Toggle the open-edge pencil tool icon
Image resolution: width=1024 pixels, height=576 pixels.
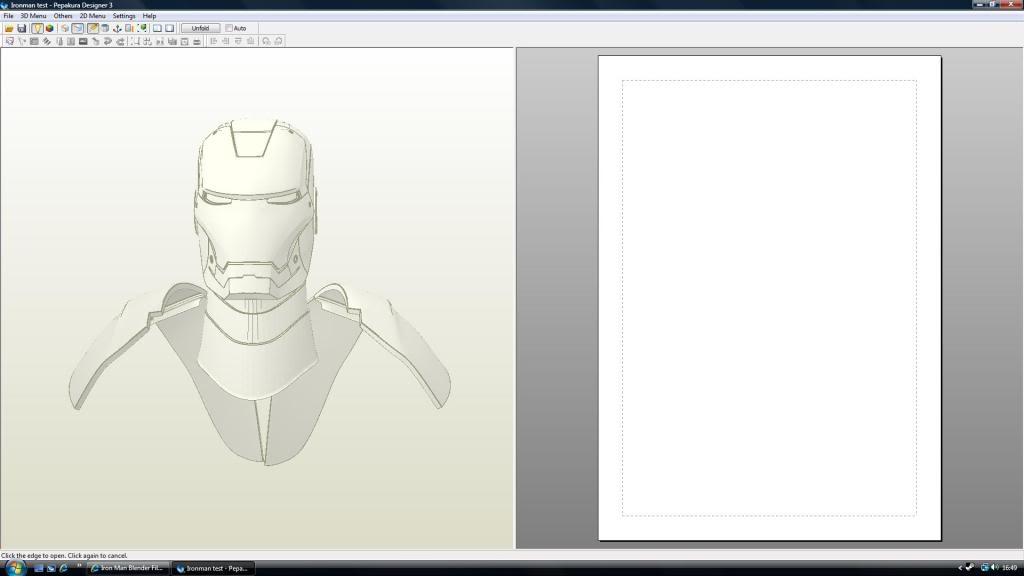93,28
